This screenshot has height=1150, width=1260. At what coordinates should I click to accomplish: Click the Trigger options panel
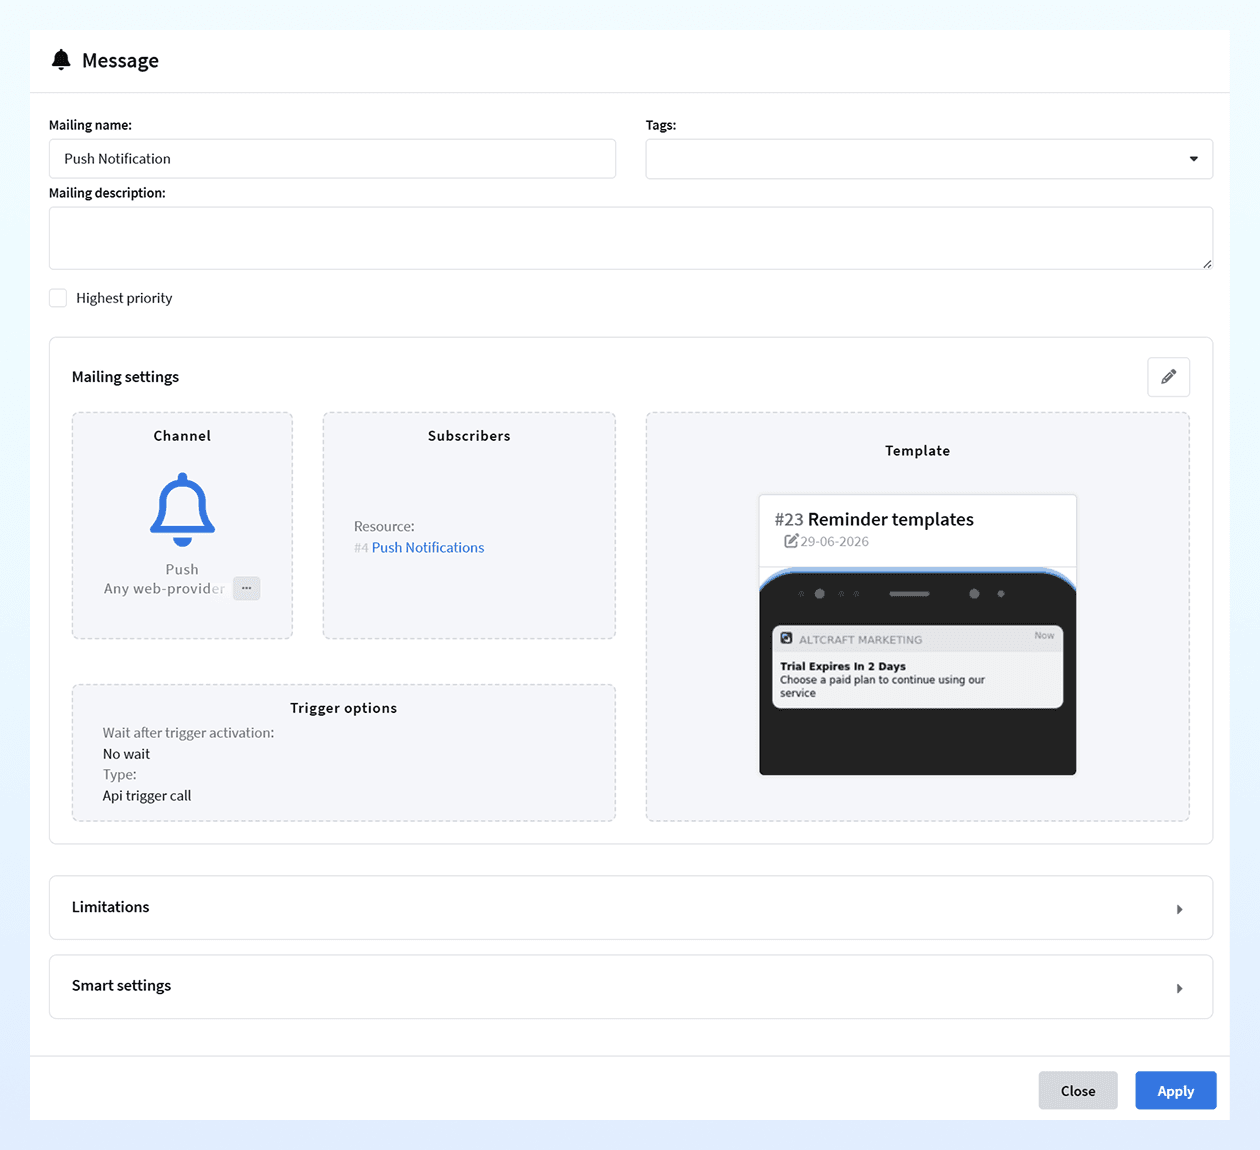click(344, 753)
